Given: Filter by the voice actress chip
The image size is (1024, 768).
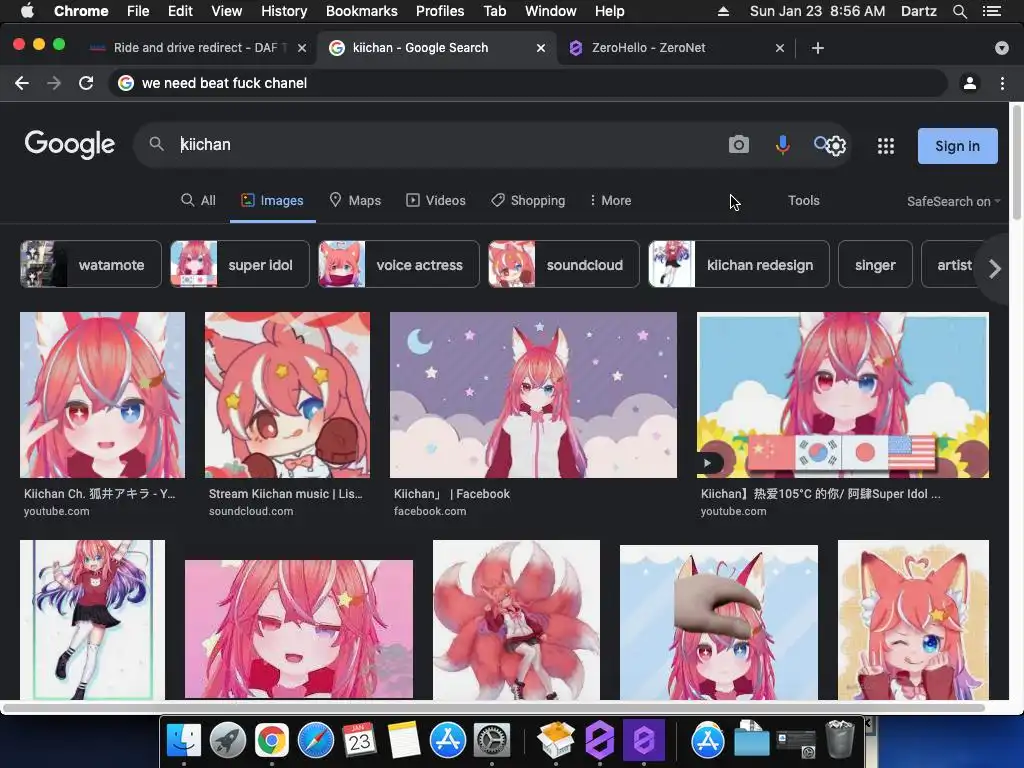Looking at the screenshot, I should (x=399, y=264).
